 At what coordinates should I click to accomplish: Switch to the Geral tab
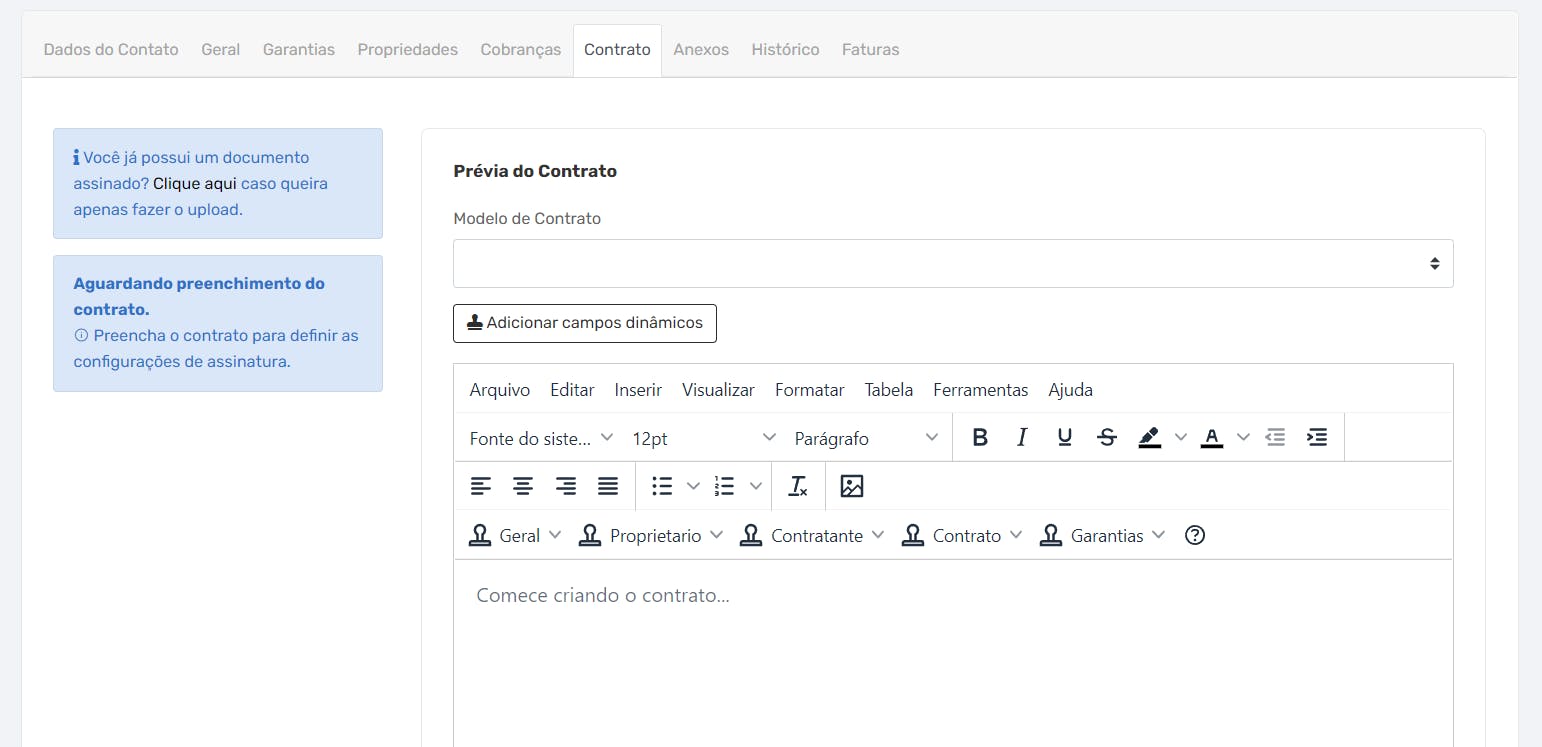(x=221, y=50)
